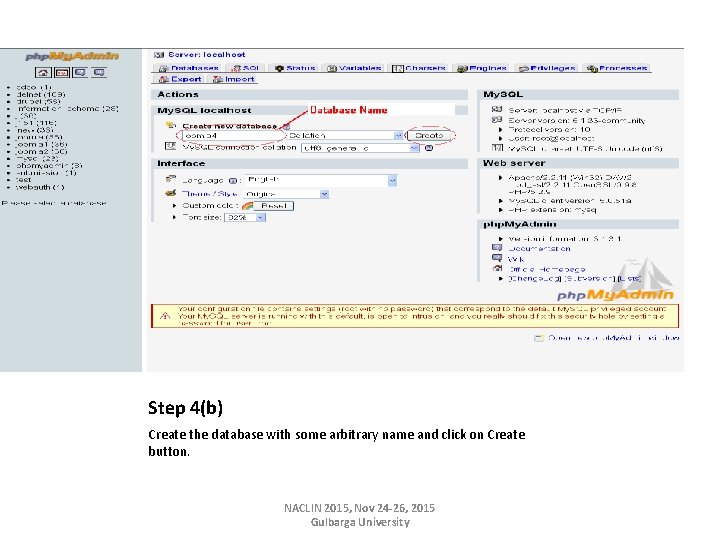
Task: Select the mysql (23) database
Action: (37, 158)
